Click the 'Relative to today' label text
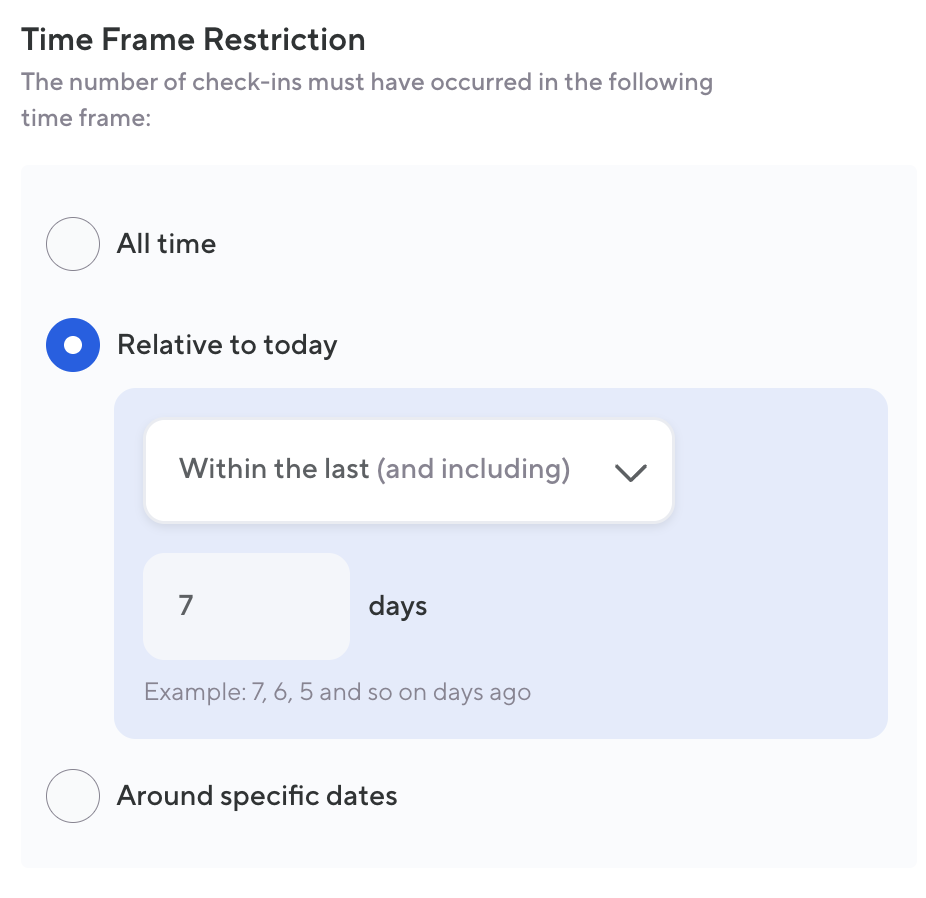 [x=227, y=345]
